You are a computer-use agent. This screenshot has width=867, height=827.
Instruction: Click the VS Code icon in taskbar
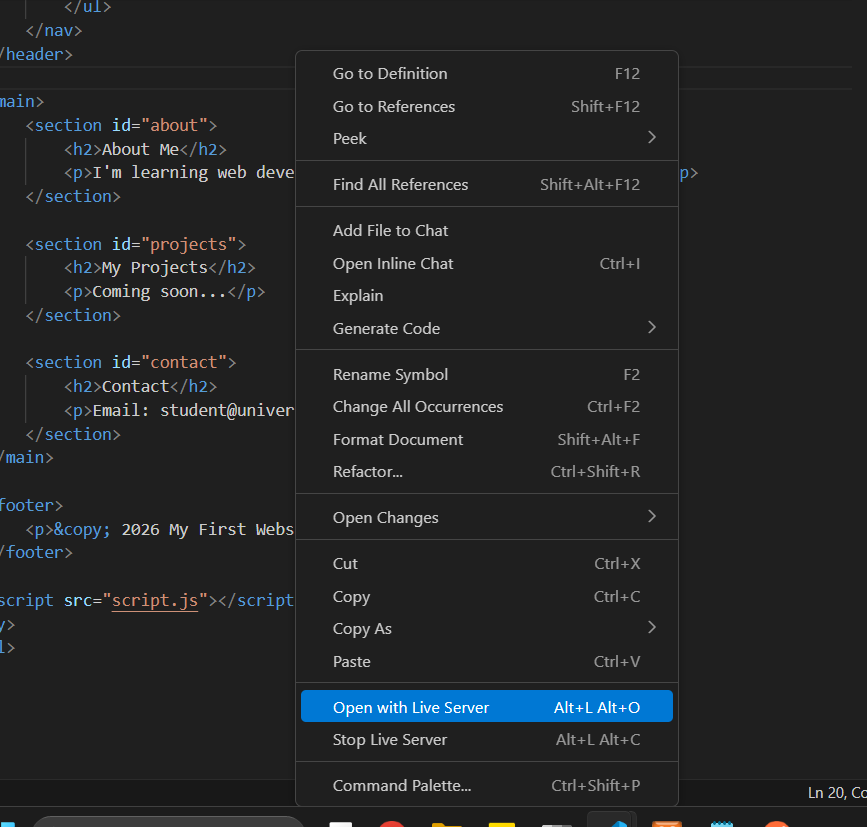pos(611,820)
